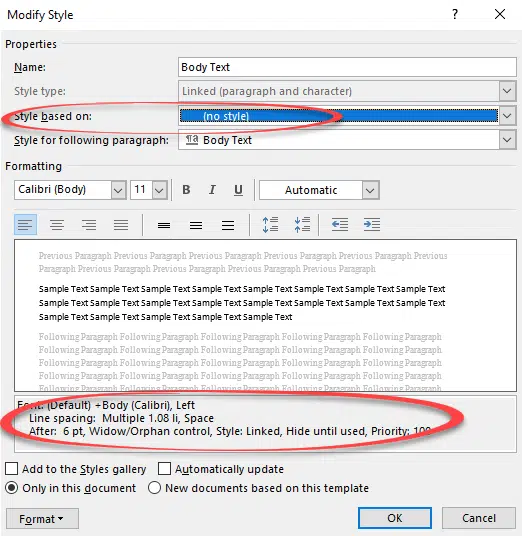Apply double line spacing icon

point(228,225)
